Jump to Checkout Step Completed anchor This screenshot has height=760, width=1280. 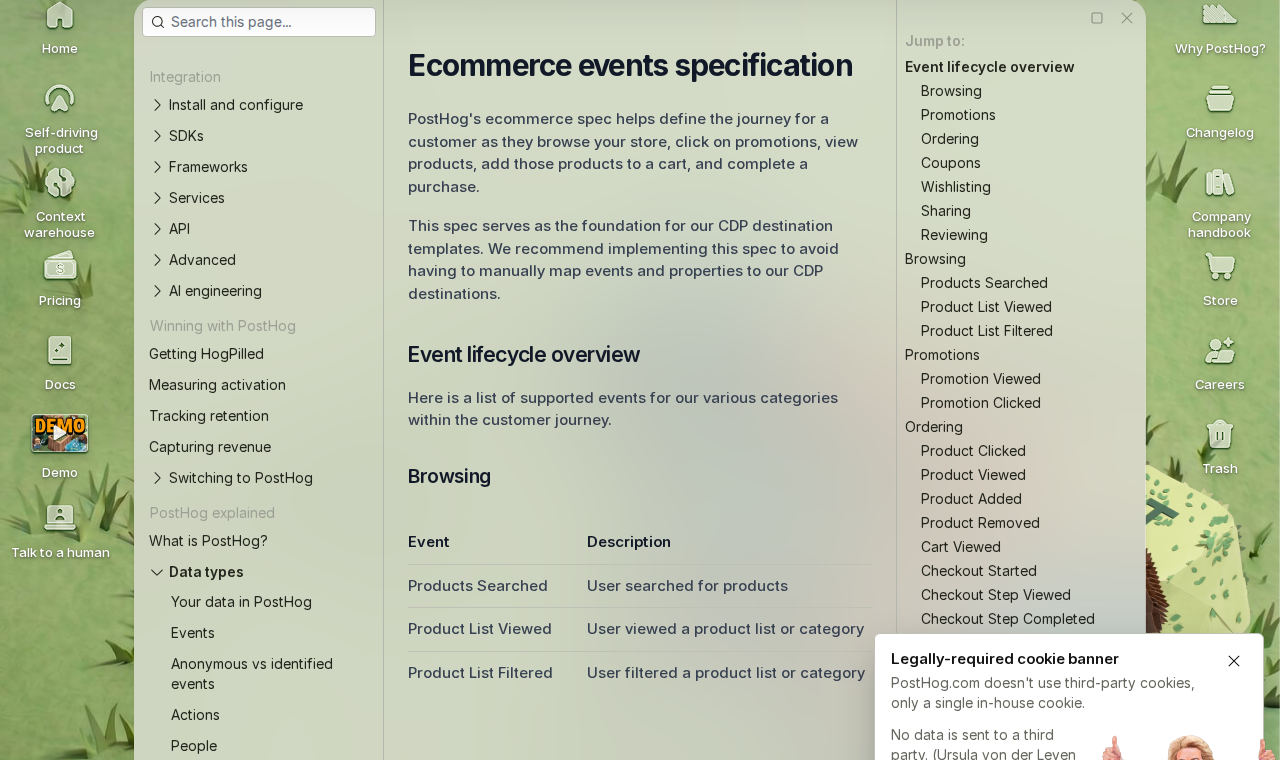(1008, 619)
